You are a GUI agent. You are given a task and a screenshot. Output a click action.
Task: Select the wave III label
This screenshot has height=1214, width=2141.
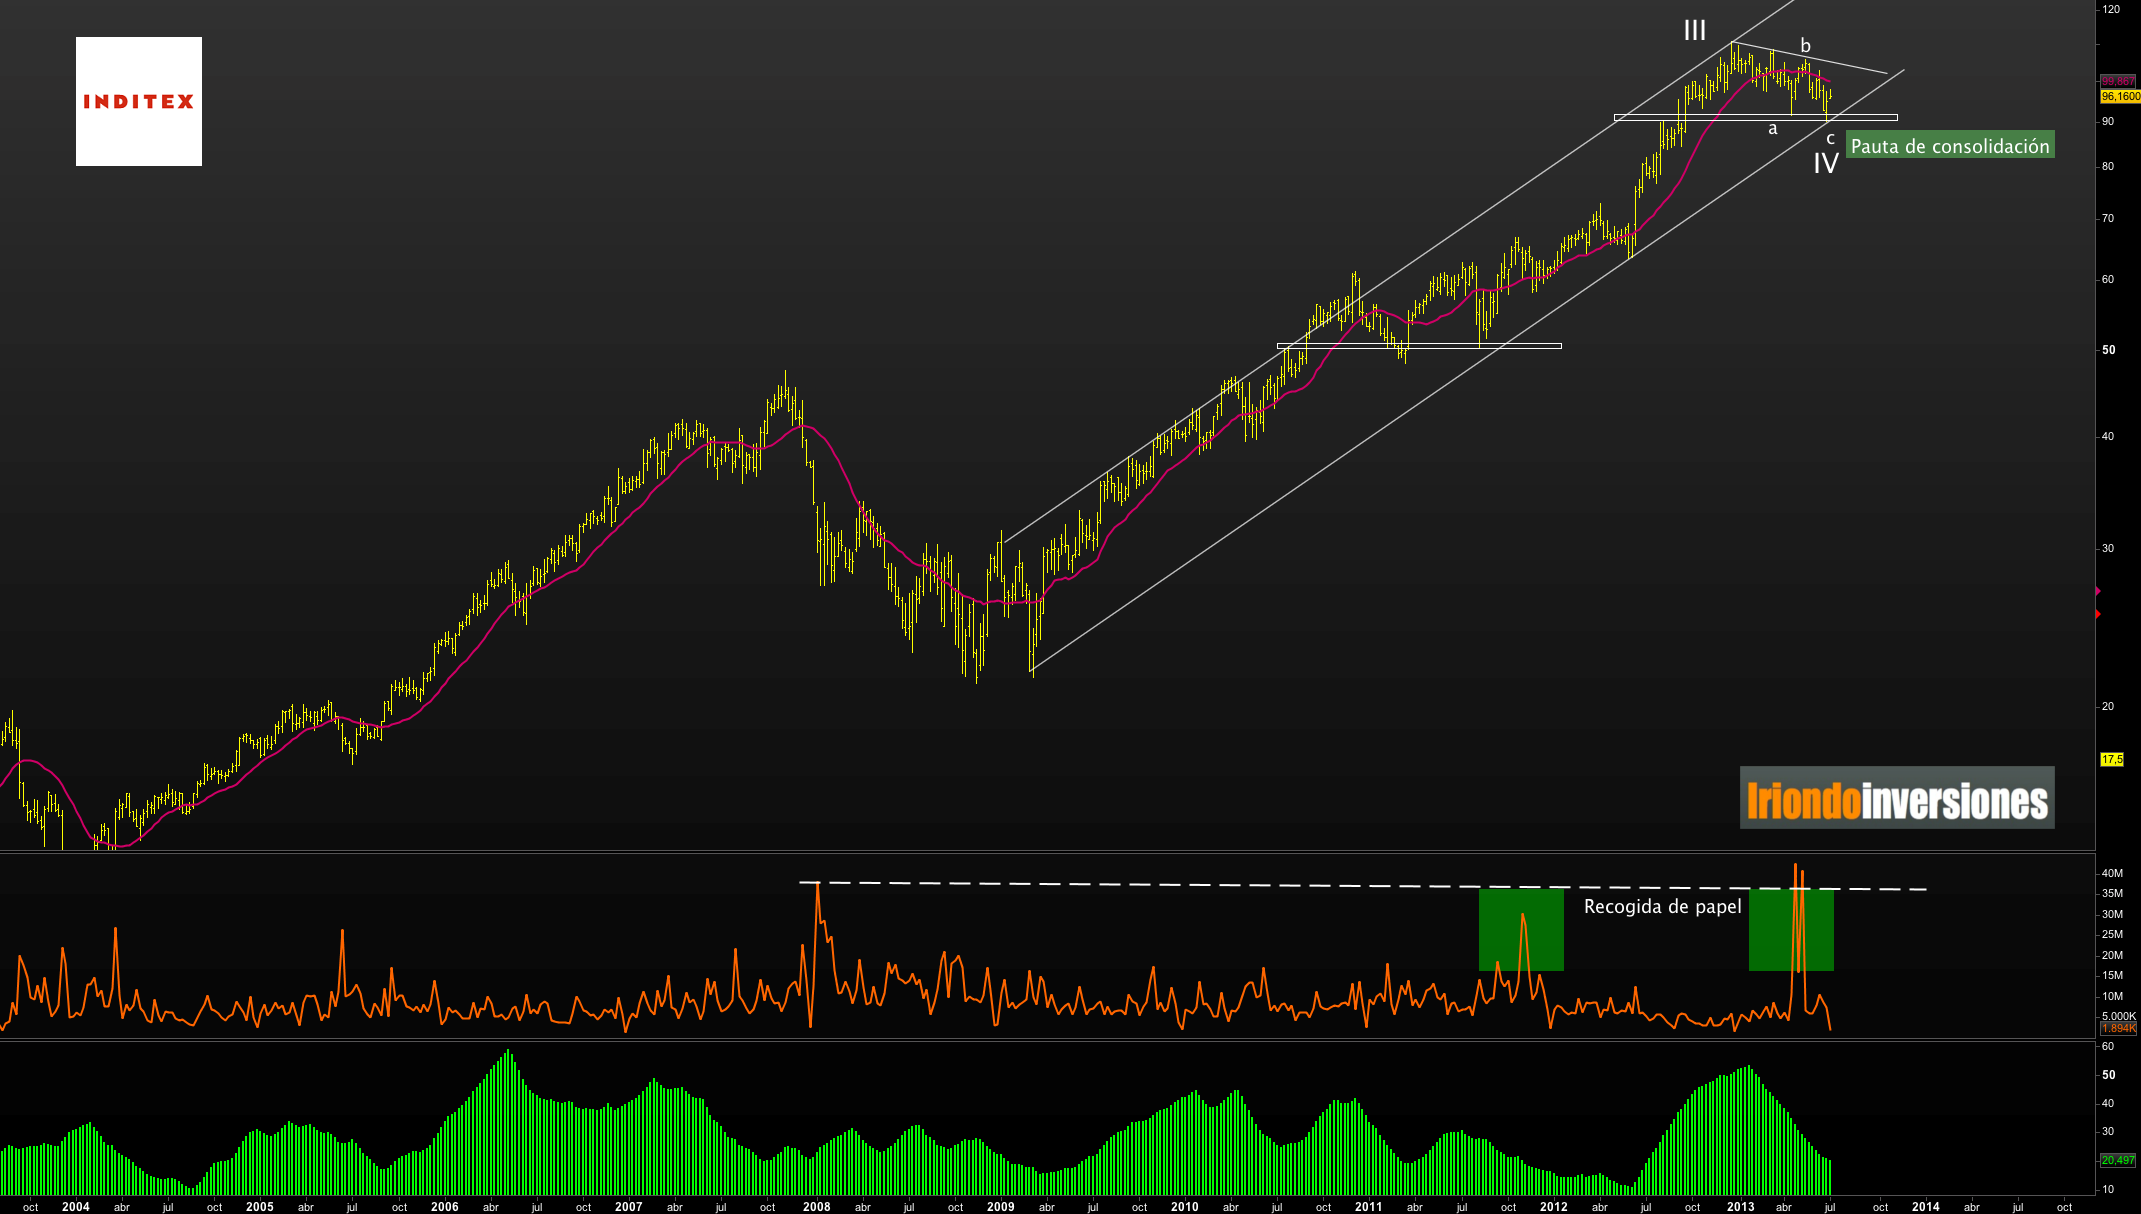pos(1694,31)
